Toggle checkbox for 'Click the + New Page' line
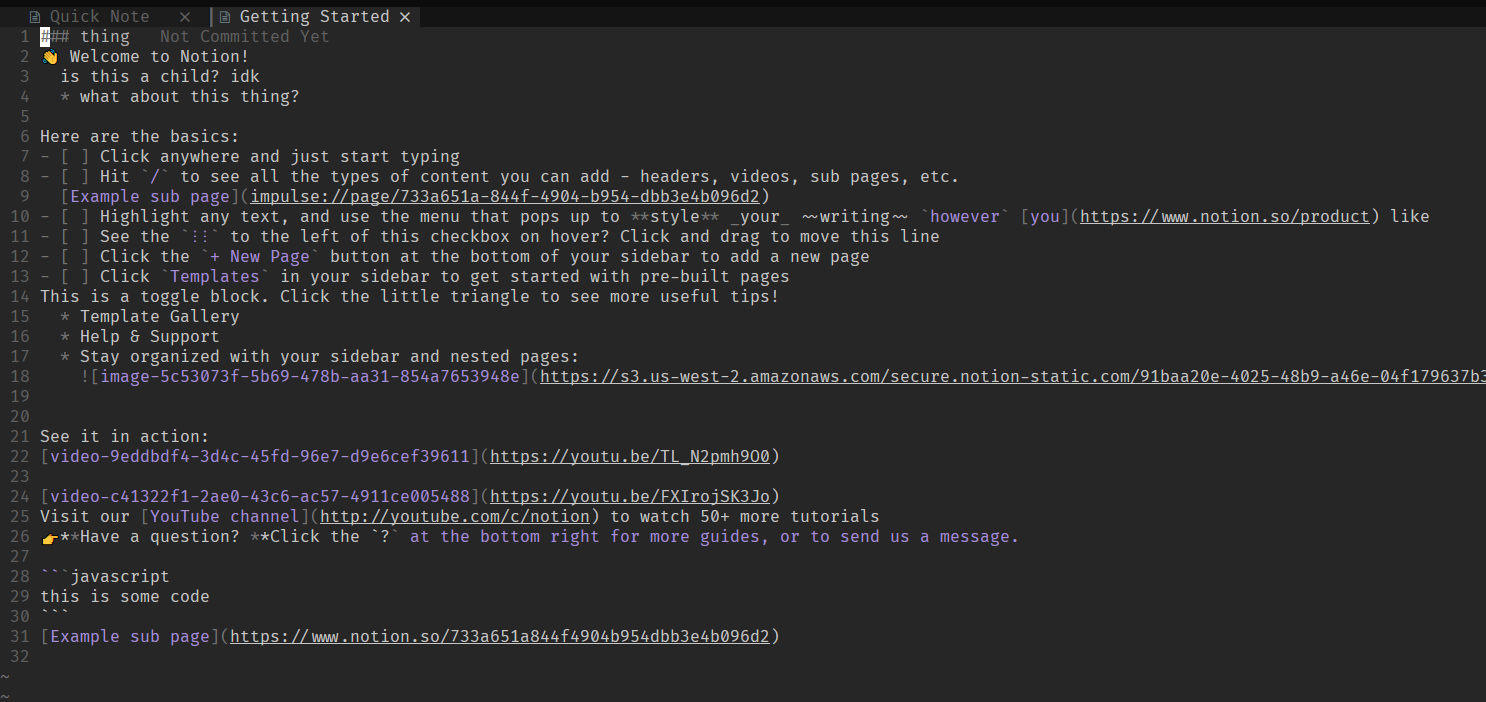Image resolution: width=1486 pixels, height=702 pixels. tap(75, 257)
